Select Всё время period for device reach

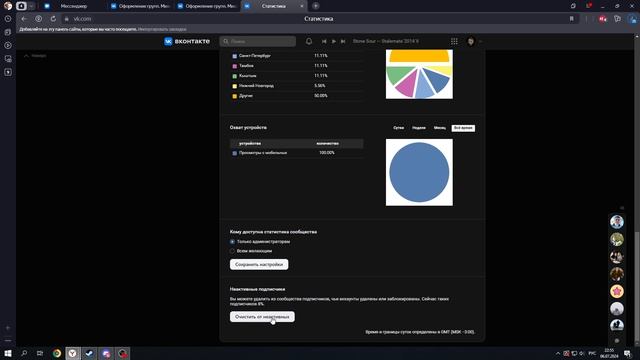463,128
